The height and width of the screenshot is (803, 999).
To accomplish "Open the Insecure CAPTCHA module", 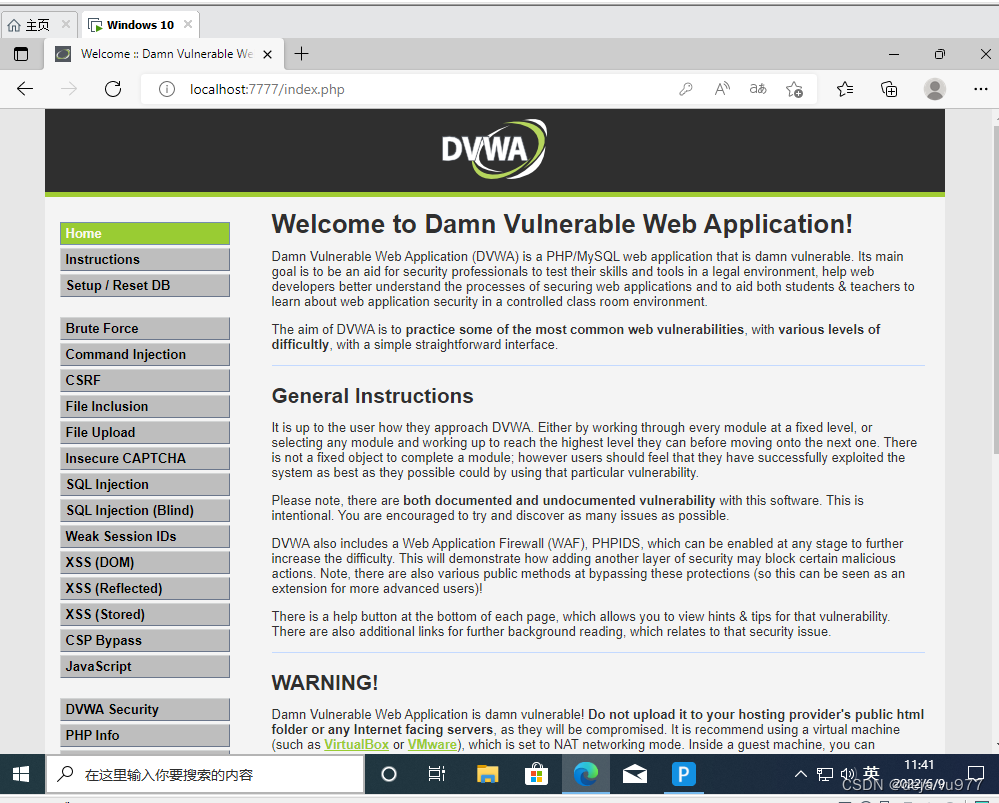I will coord(145,458).
